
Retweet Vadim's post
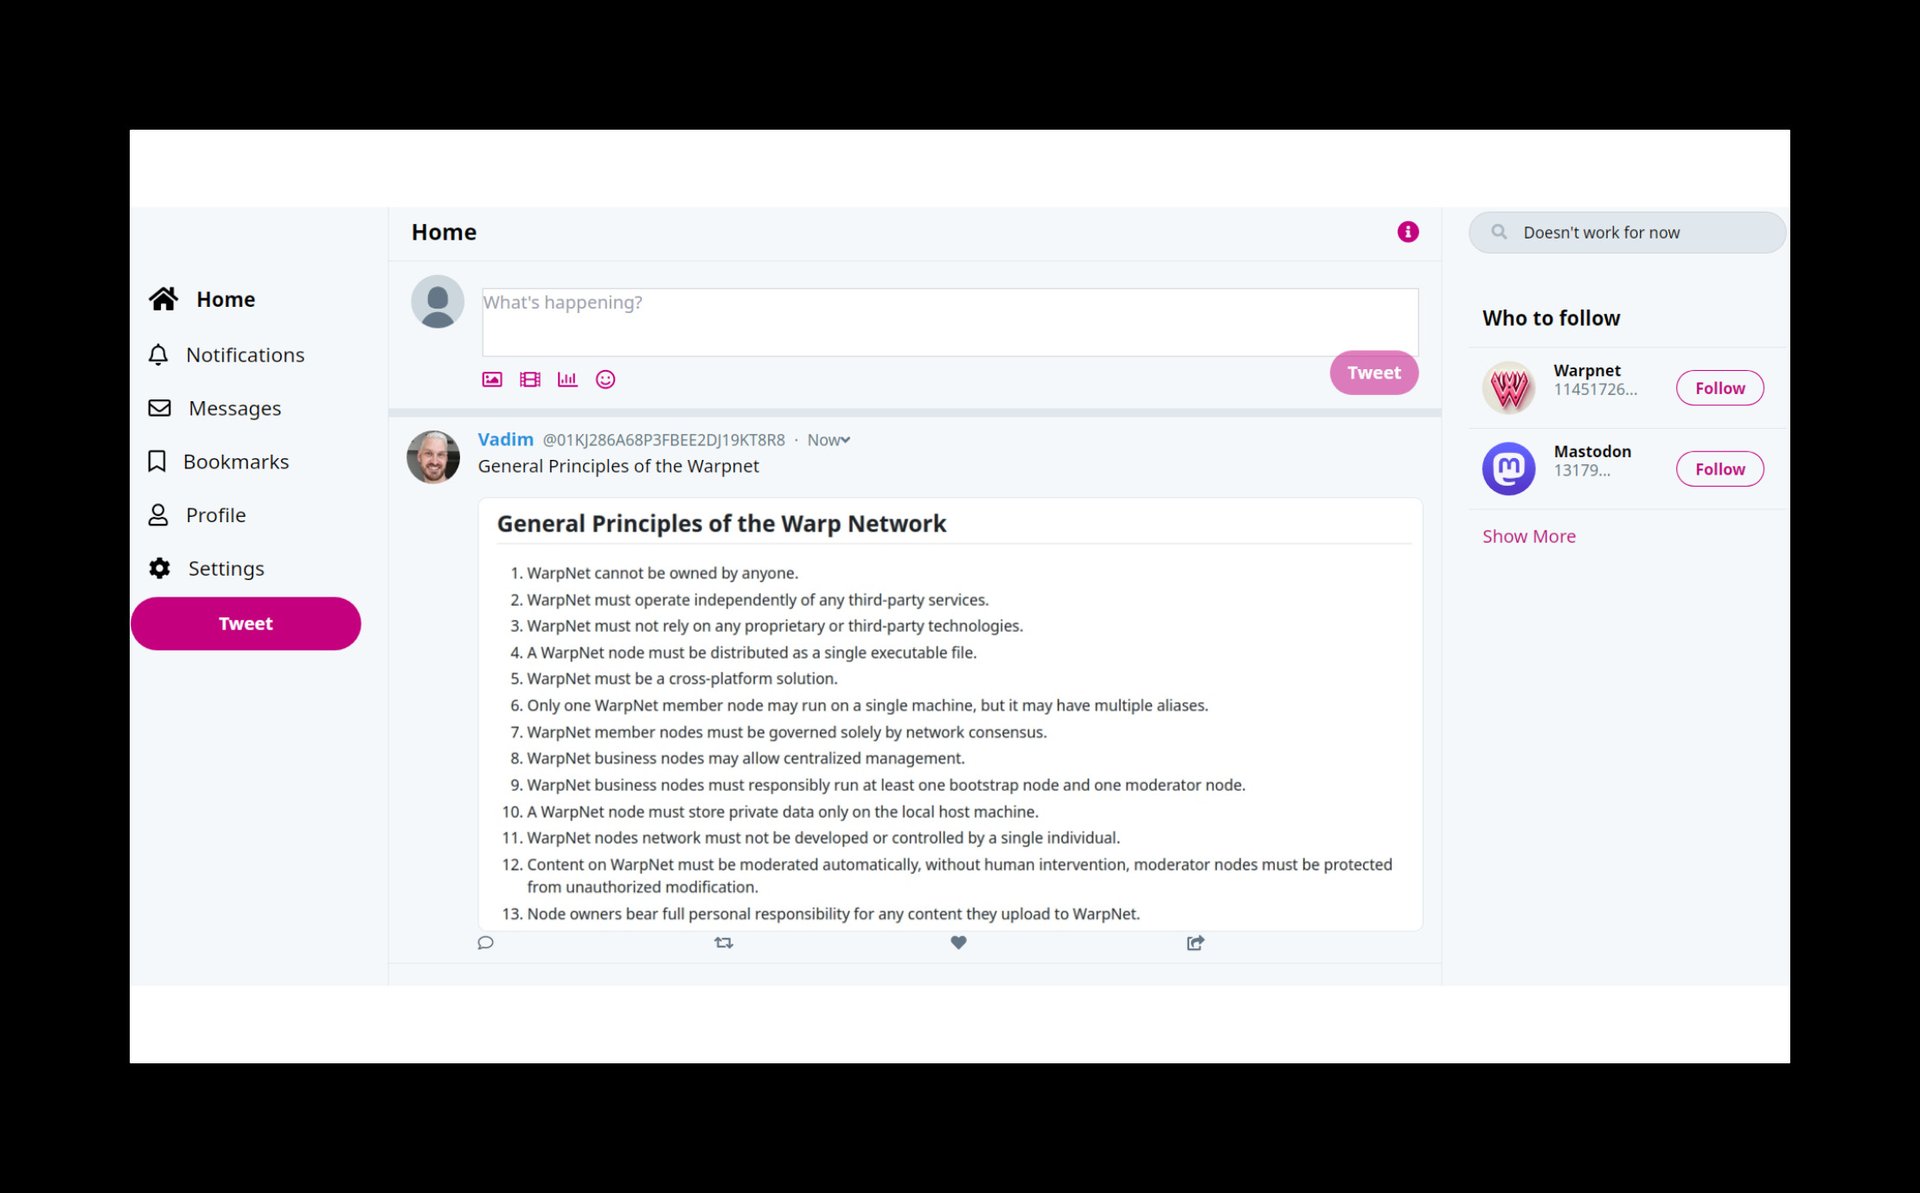pyautogui.click(x=724, y=943)
